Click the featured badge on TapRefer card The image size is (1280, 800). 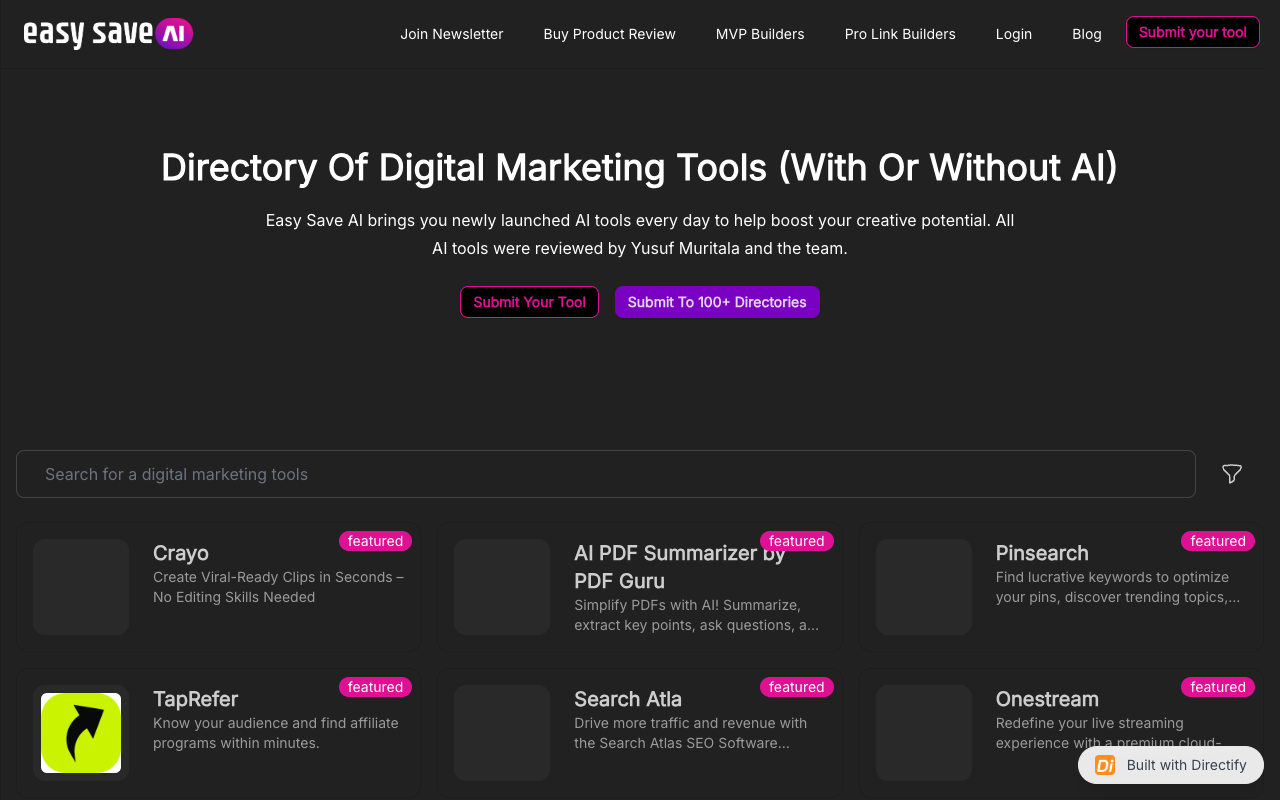point(375,687)
